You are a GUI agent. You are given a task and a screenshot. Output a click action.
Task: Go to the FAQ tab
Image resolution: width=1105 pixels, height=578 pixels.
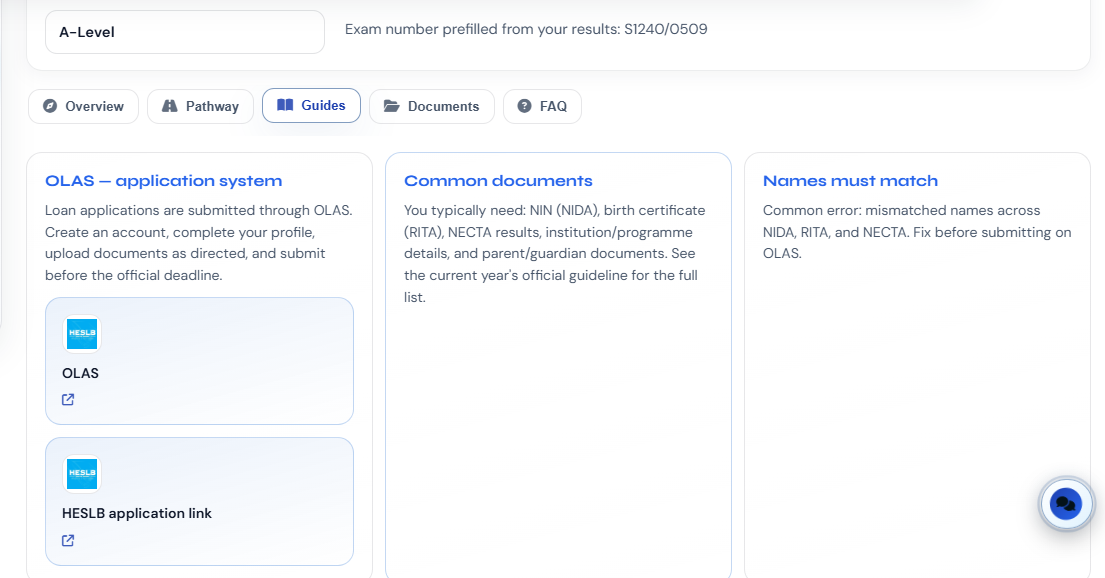pyautogui.click(x=542, y=106)
